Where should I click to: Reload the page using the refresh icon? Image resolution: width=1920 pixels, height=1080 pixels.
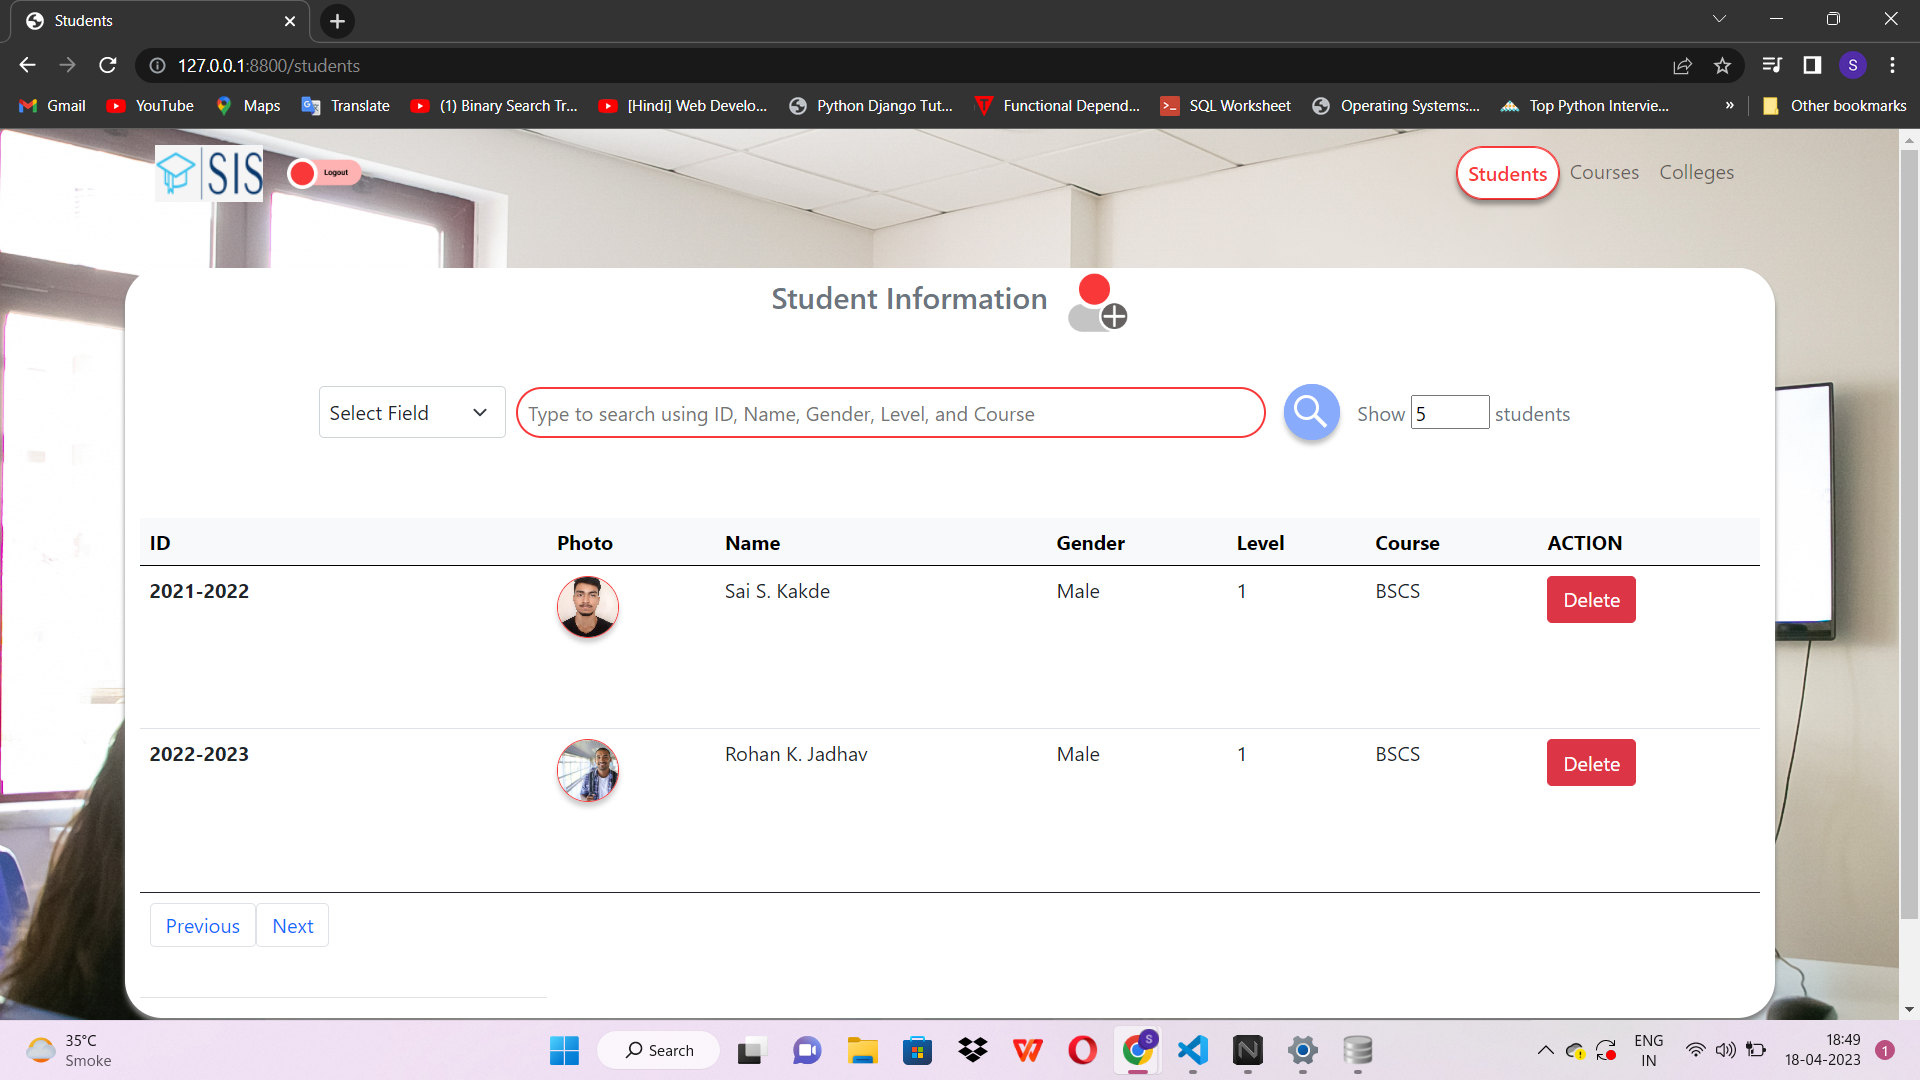coord(107,65)
